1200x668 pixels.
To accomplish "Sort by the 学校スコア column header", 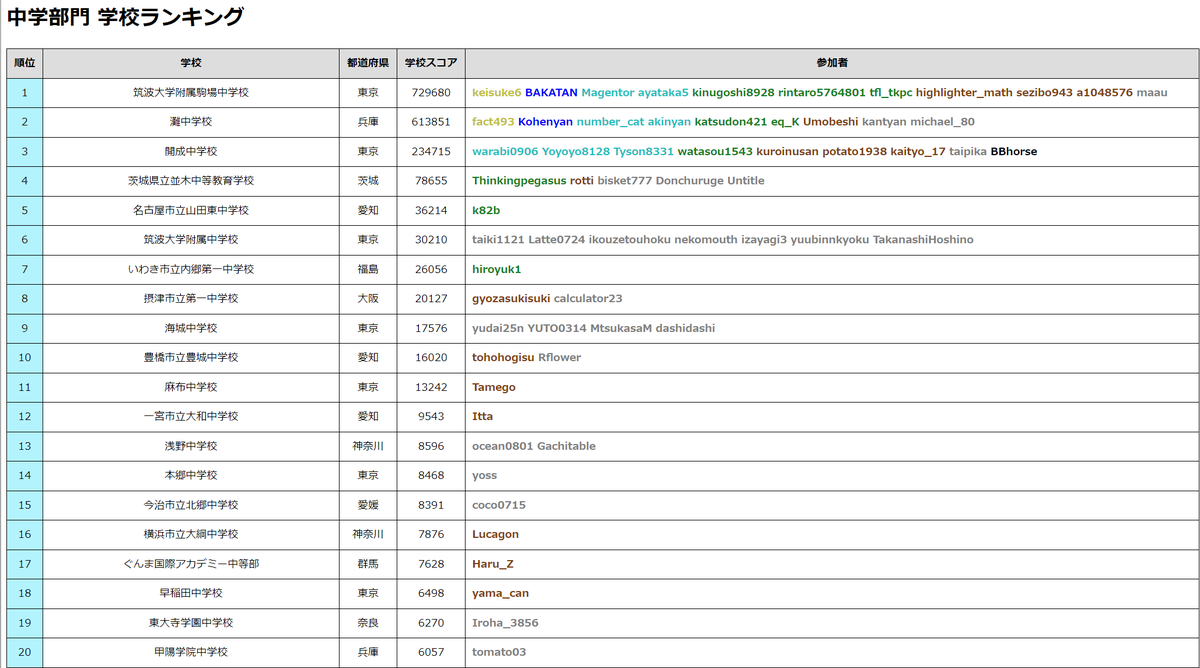I will [x=430, y=62].
